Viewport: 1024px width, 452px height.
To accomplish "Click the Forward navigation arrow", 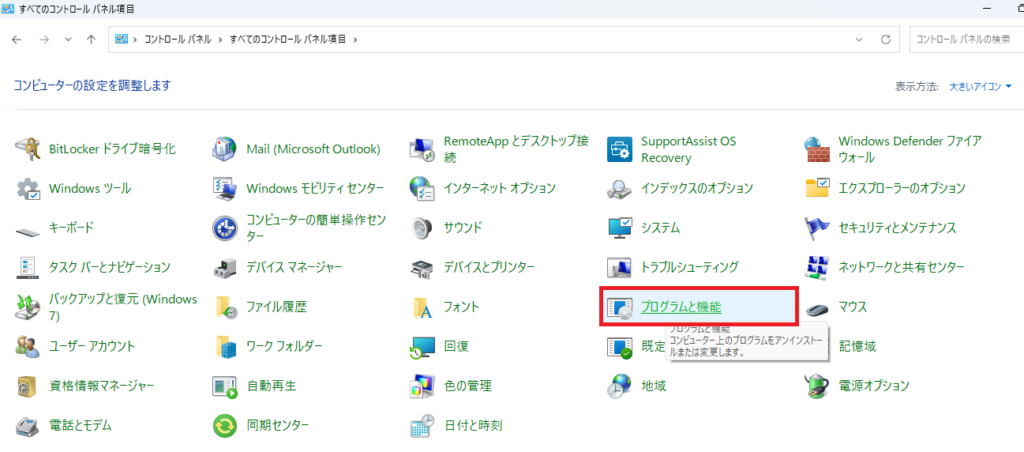I will [x=44, y=39].
